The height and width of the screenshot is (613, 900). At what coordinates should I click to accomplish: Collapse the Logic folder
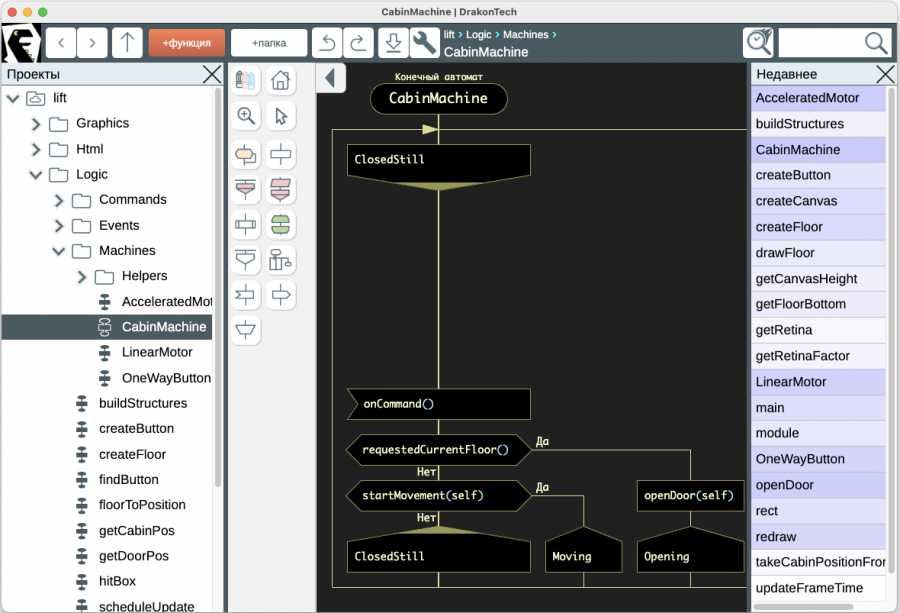click(x=36, y=174)
